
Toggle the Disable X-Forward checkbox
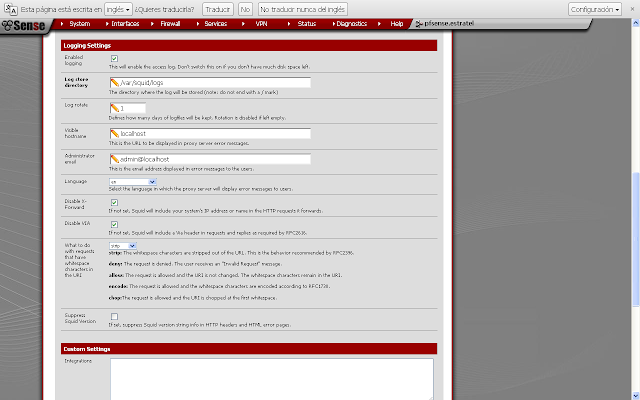114,202
